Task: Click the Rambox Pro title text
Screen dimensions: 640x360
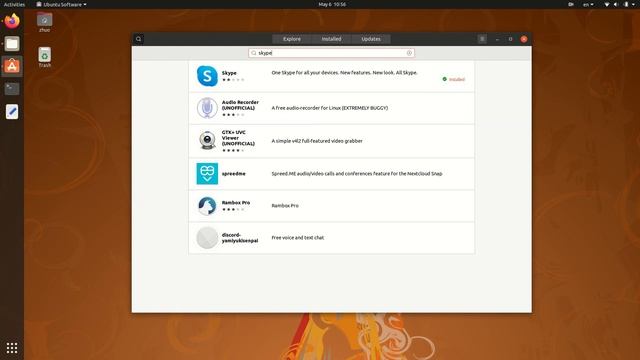Action: coord(236,202)
